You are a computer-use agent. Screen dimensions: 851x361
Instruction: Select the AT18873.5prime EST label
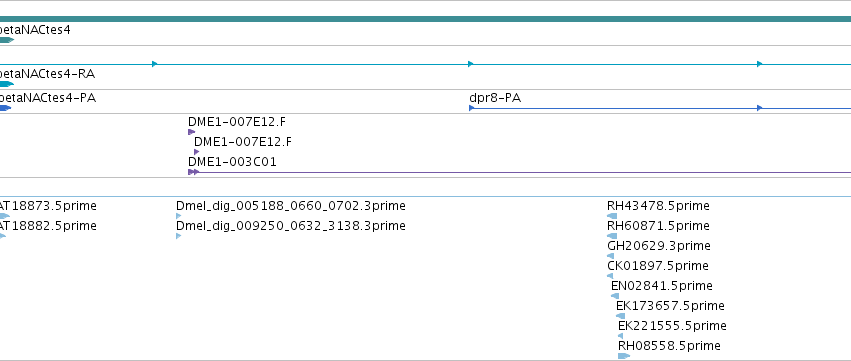coord(48,206)
